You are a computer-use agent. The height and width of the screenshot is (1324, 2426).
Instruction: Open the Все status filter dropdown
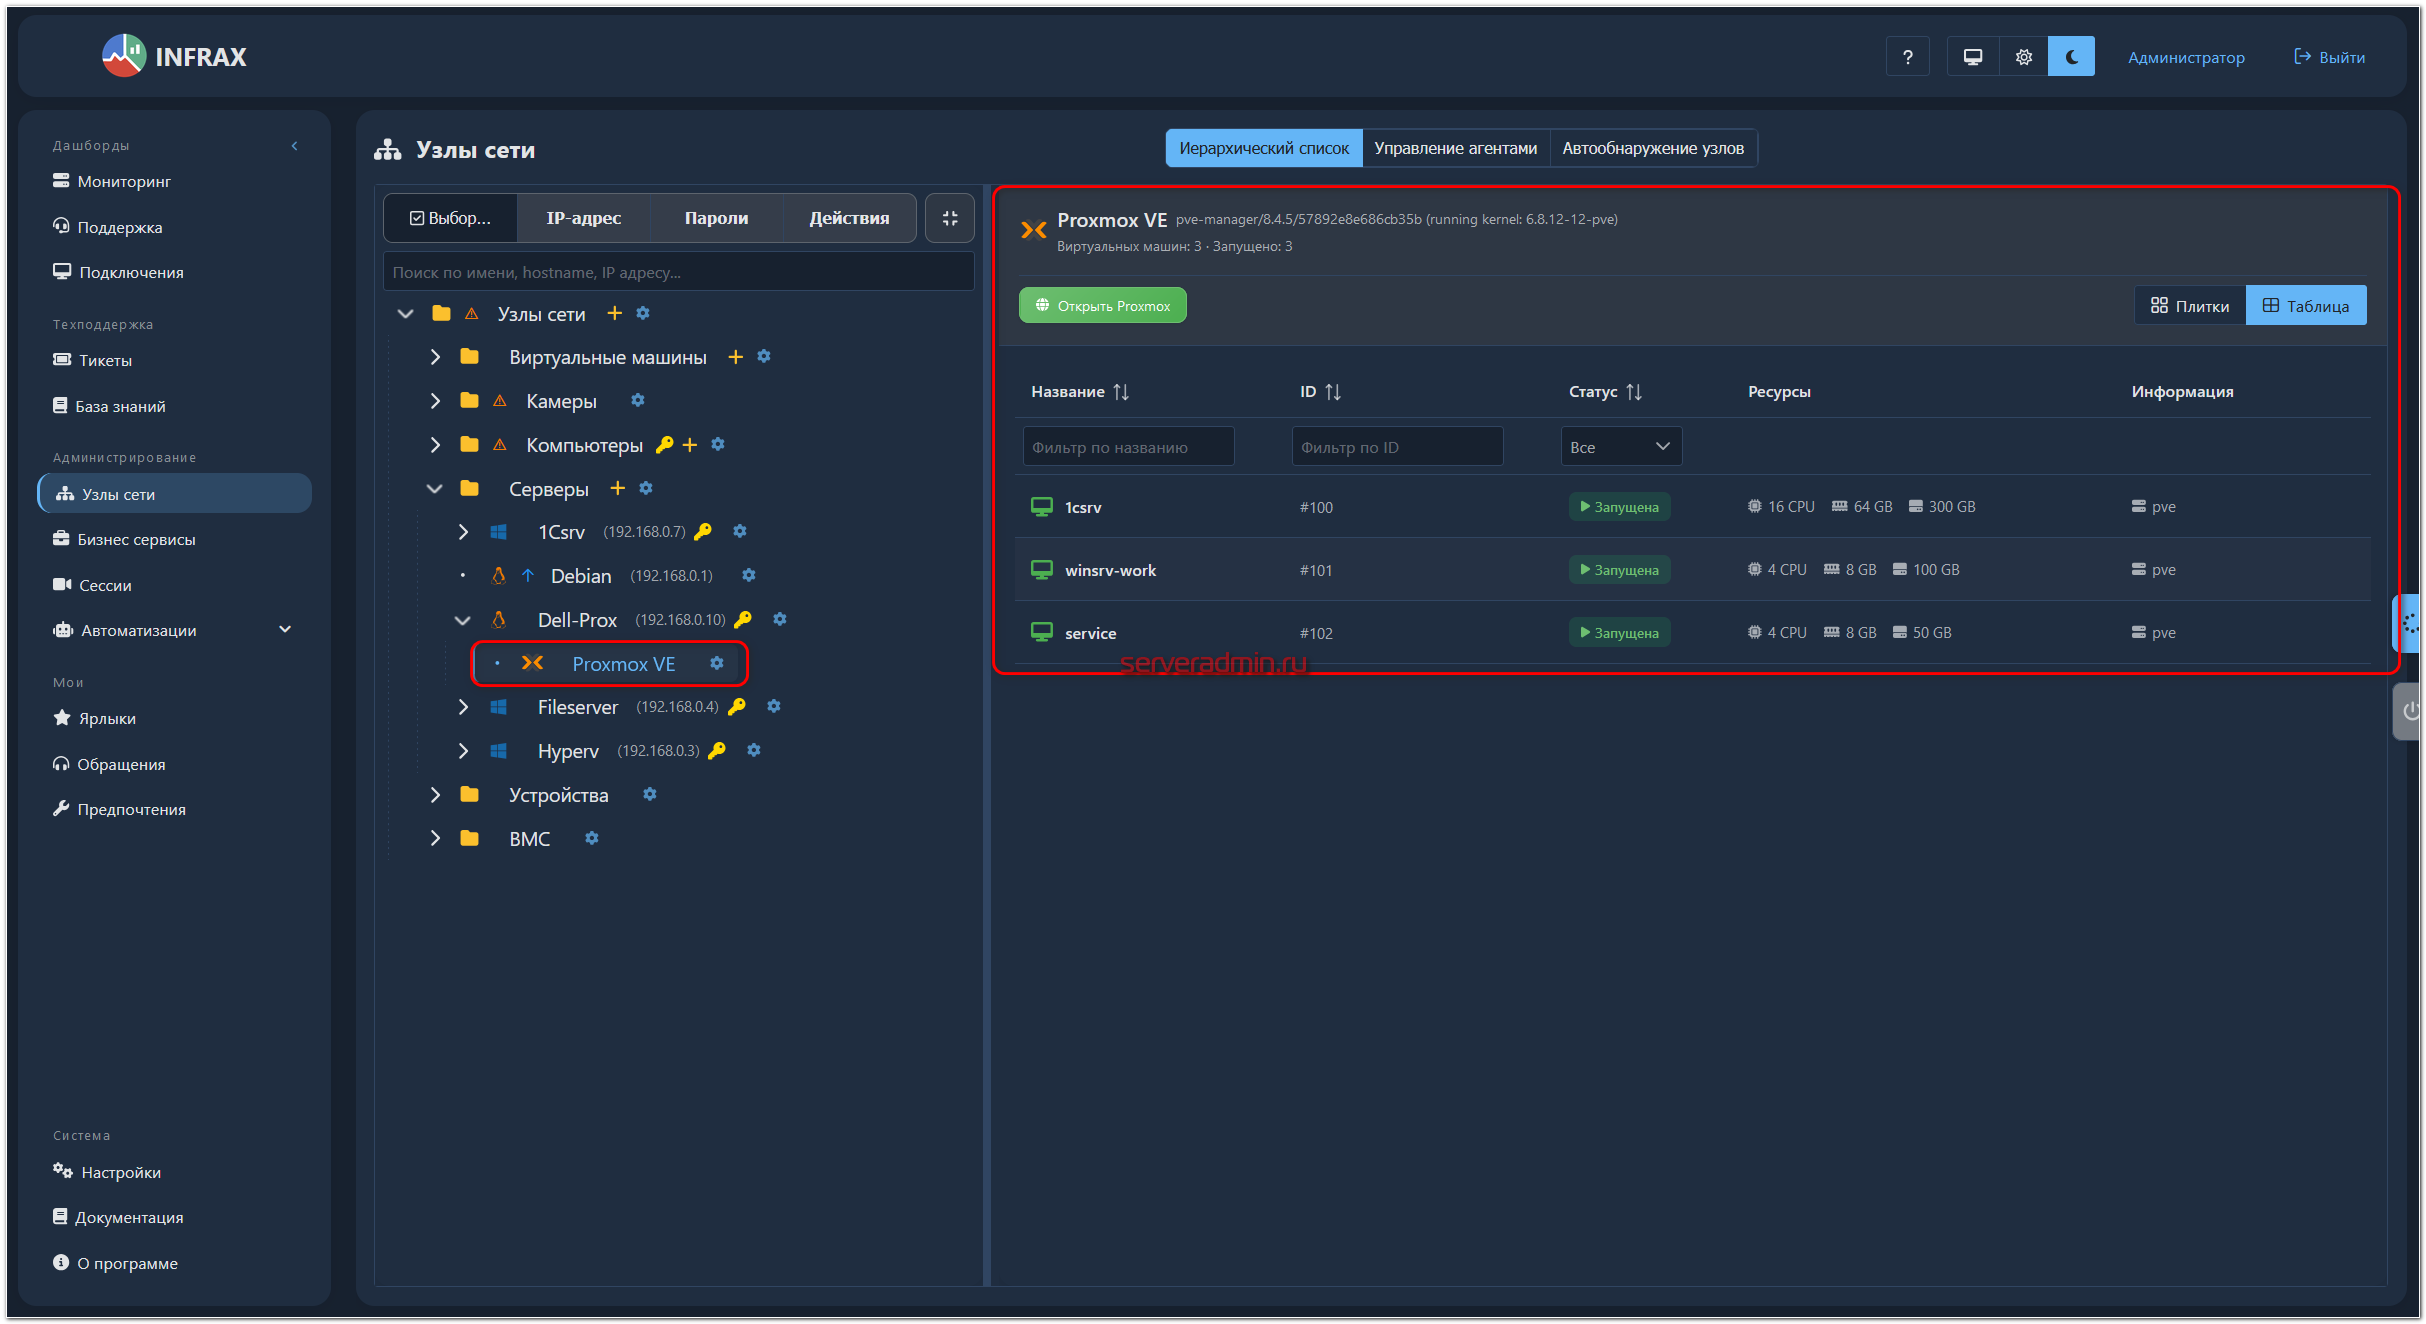1620,447
